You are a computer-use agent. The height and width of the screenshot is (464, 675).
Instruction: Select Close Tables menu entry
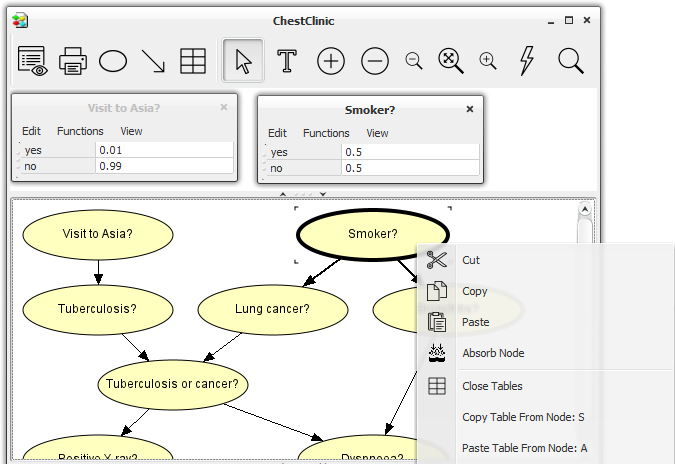(492, 386)
